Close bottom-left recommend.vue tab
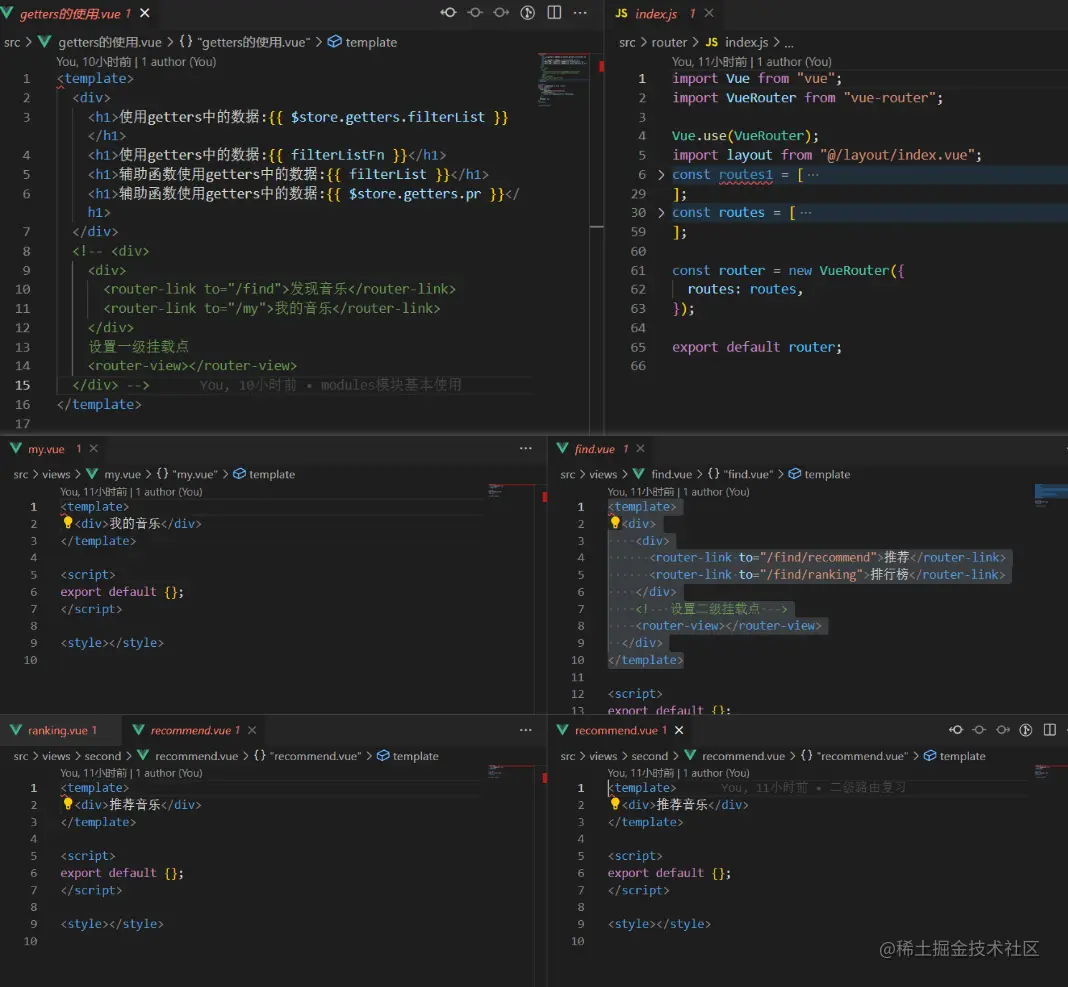1068x987 pixels. pyautogui.click(x=252, y=730)
